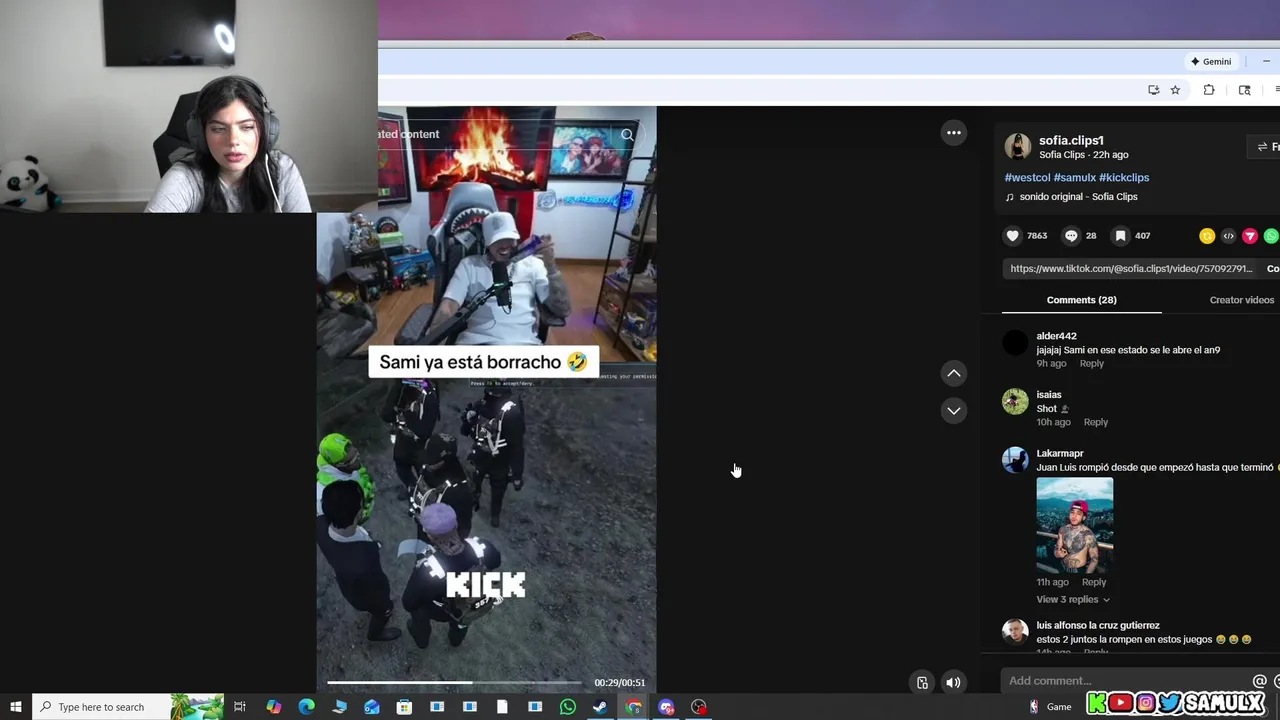The height and width of the screenshot is (720, 1280).
Task: Open Microsoft Edge from taskbar
Action: pos(306,707)
